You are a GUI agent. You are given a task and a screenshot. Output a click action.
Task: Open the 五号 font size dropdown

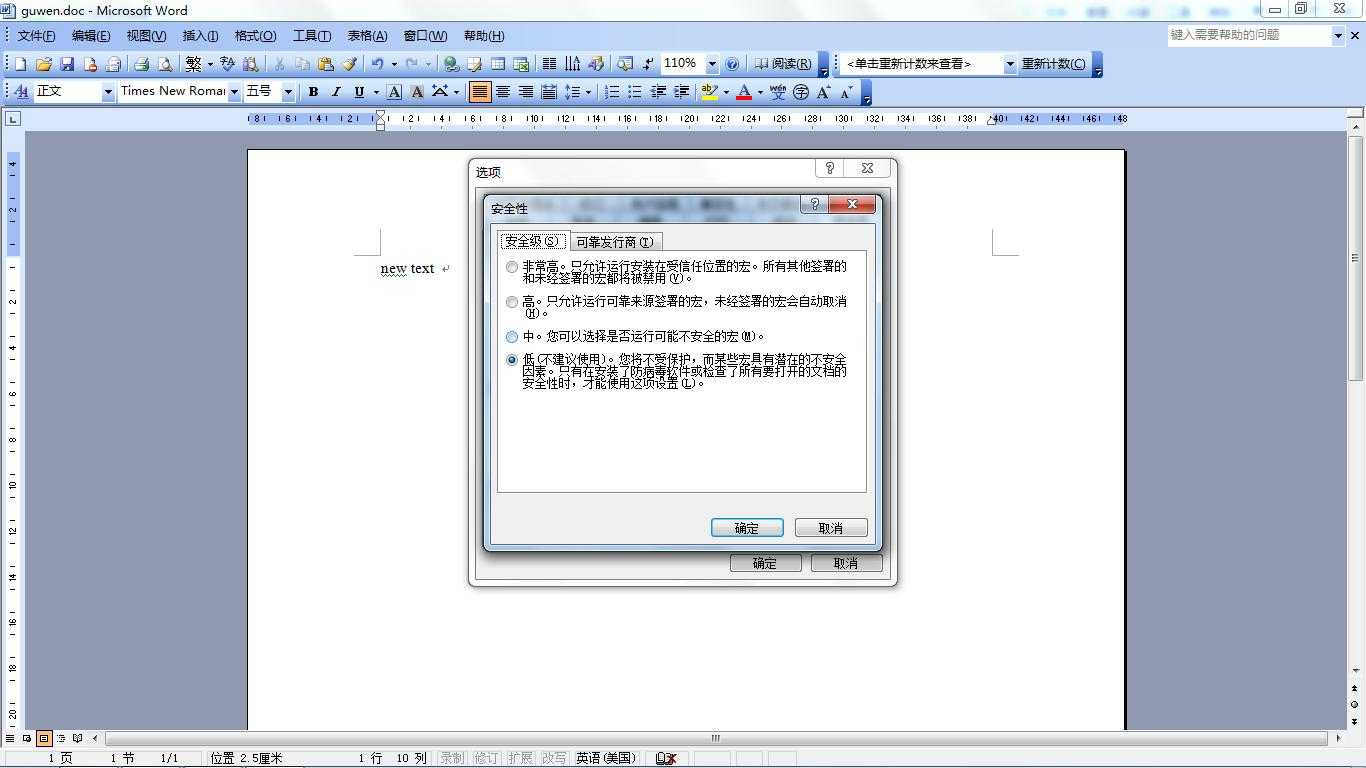tap(288, 92)
